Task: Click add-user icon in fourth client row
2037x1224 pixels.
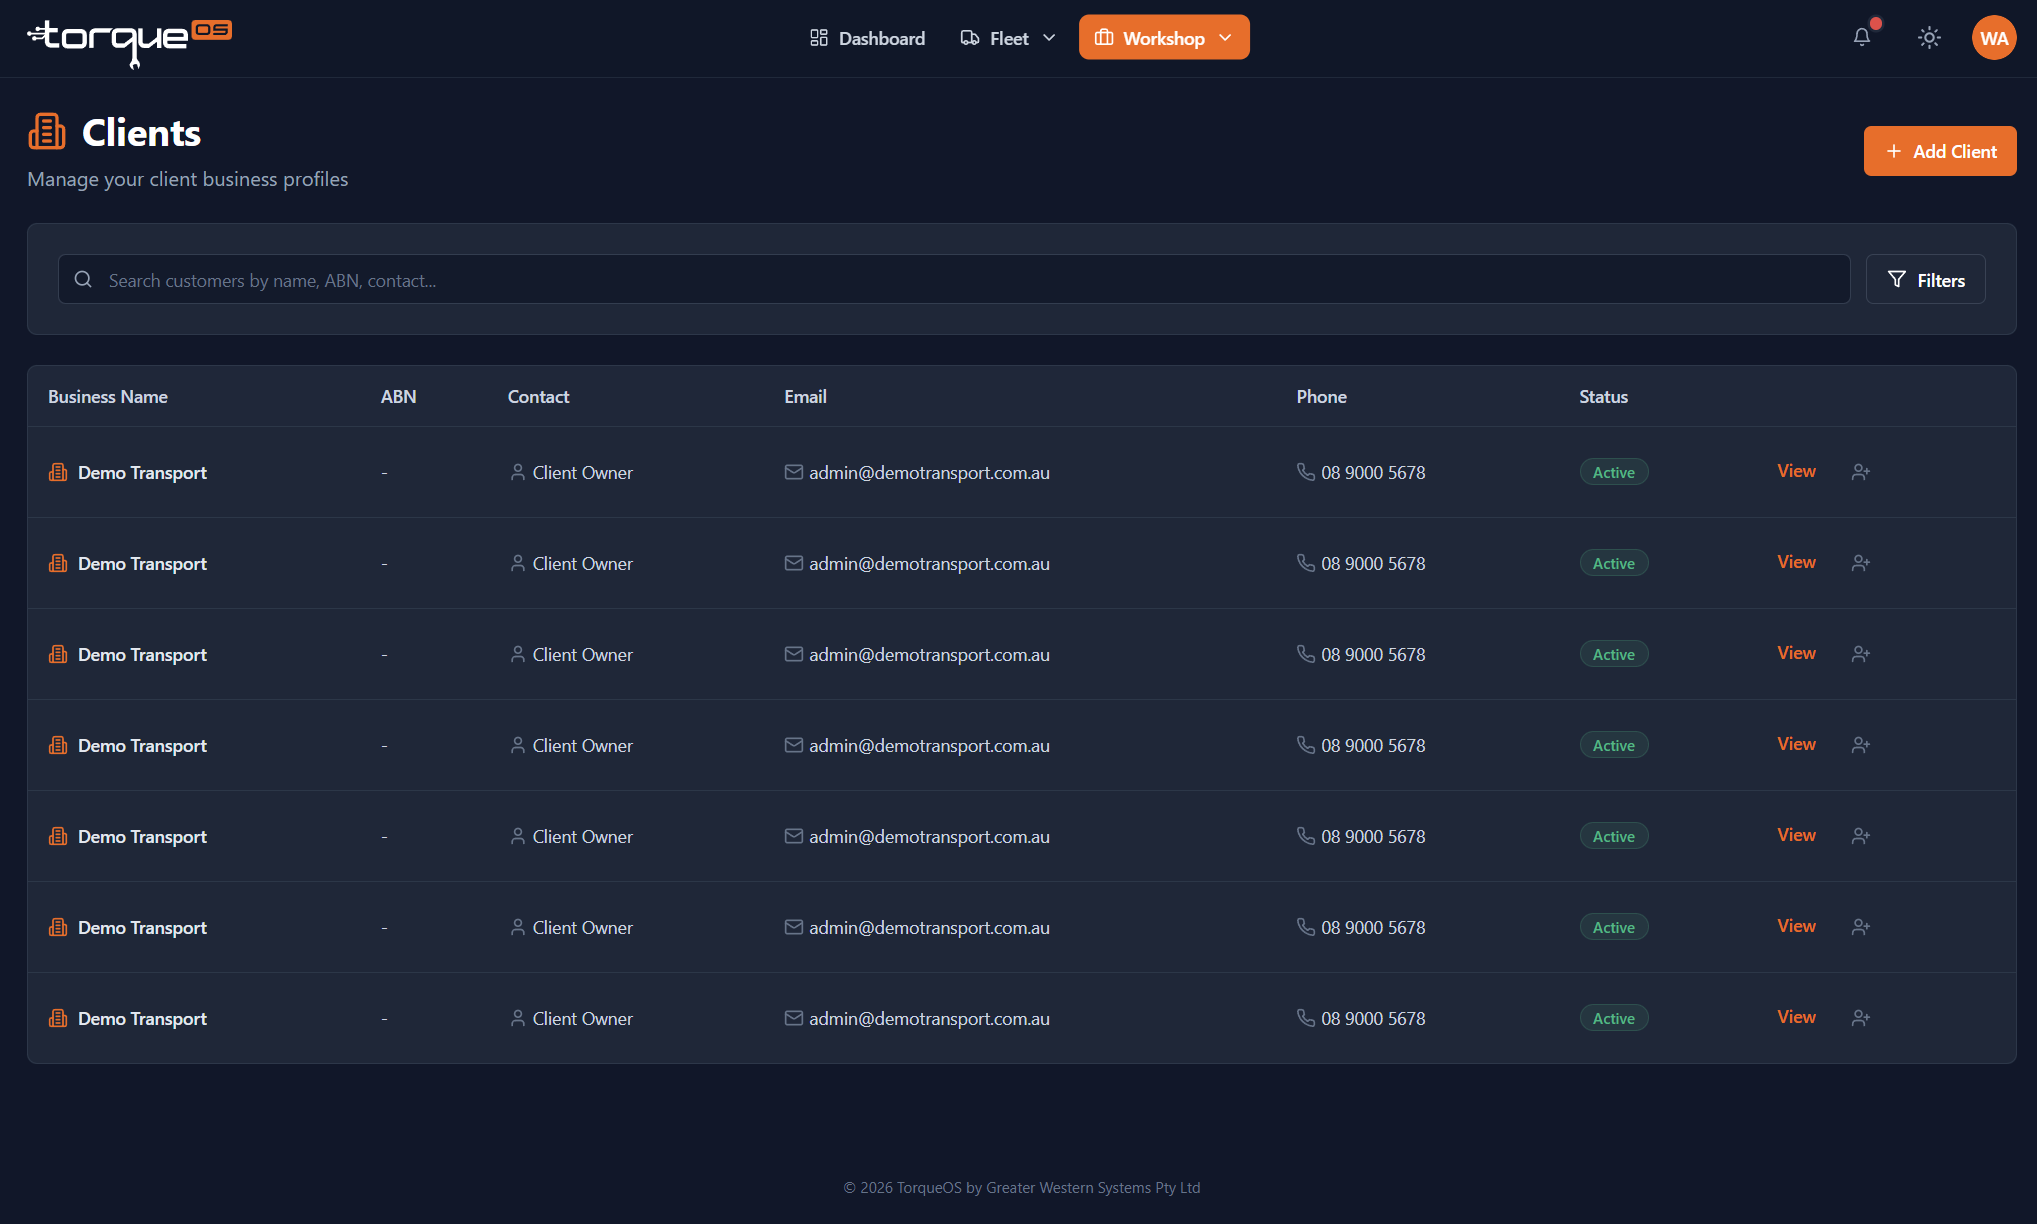Action: point(1860,745)
